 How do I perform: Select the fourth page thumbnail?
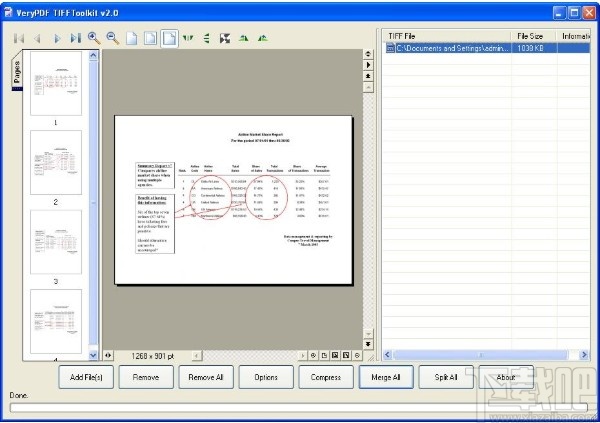pos(56,322)
